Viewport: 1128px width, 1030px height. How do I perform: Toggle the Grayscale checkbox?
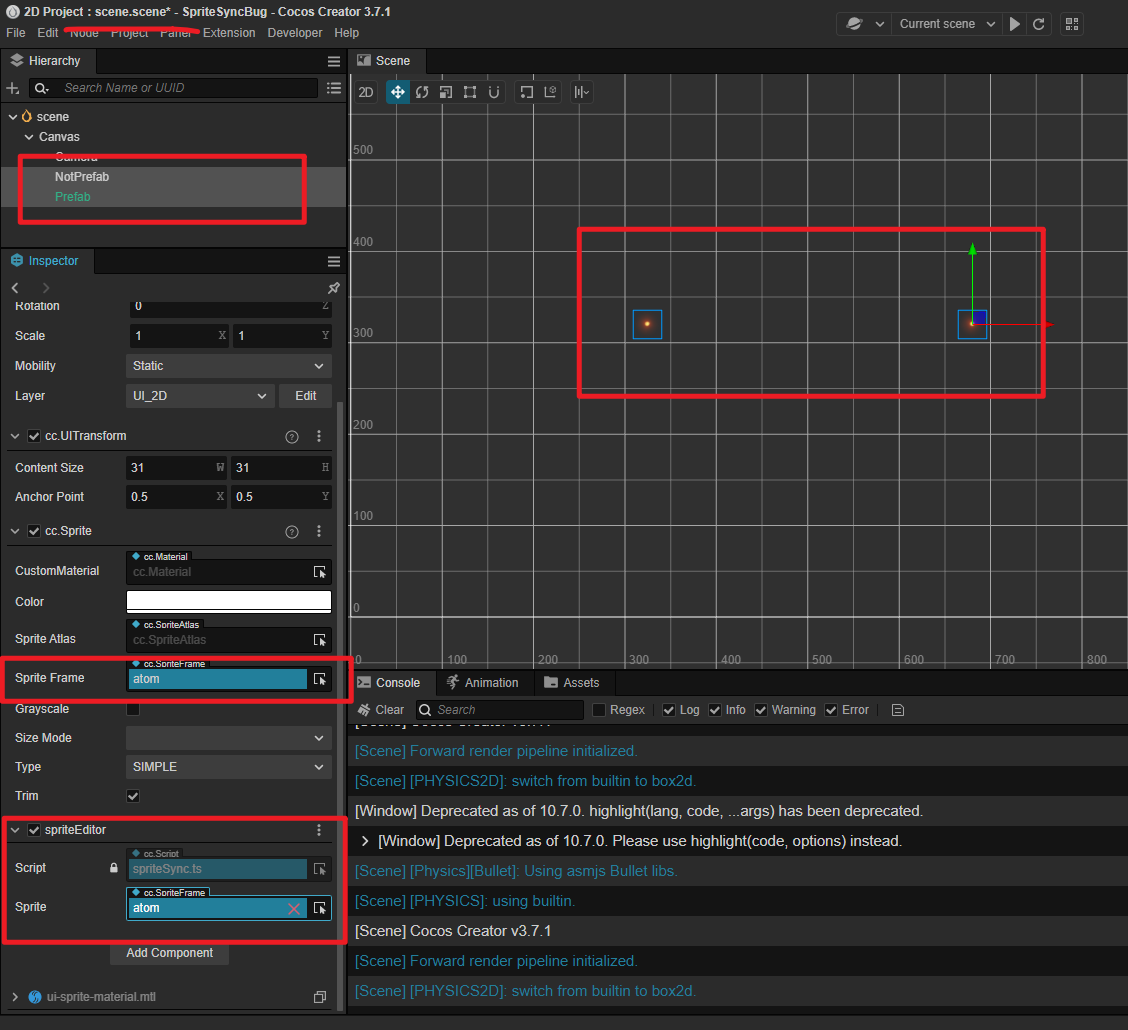(133, 709)
